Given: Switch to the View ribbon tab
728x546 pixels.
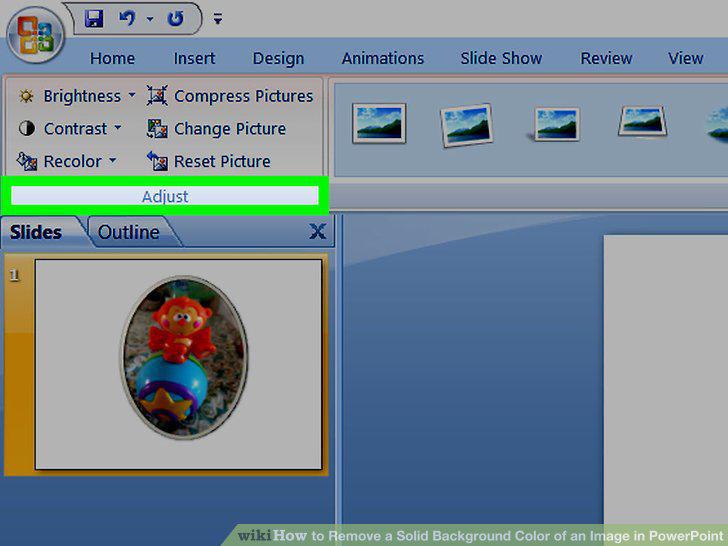Looking at the screenshot, I should [x=685, y=58].
